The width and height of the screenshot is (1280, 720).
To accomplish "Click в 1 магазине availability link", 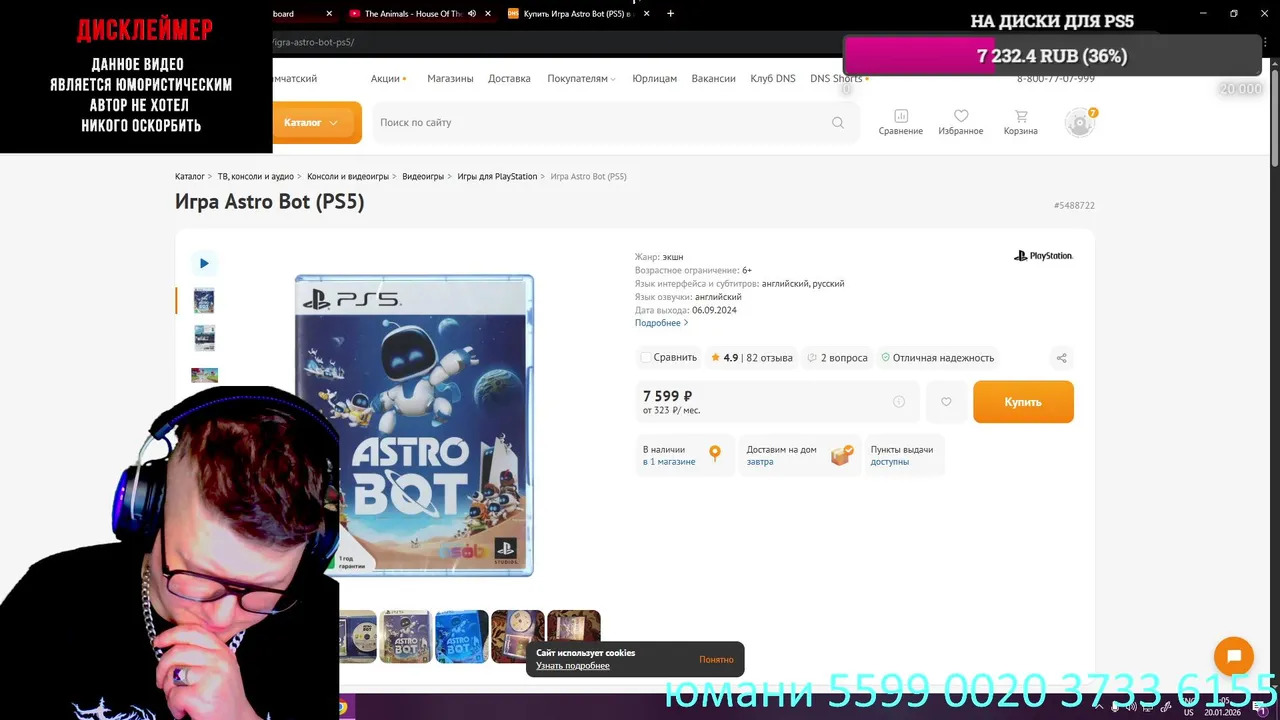I will click(x=669, y=462).
